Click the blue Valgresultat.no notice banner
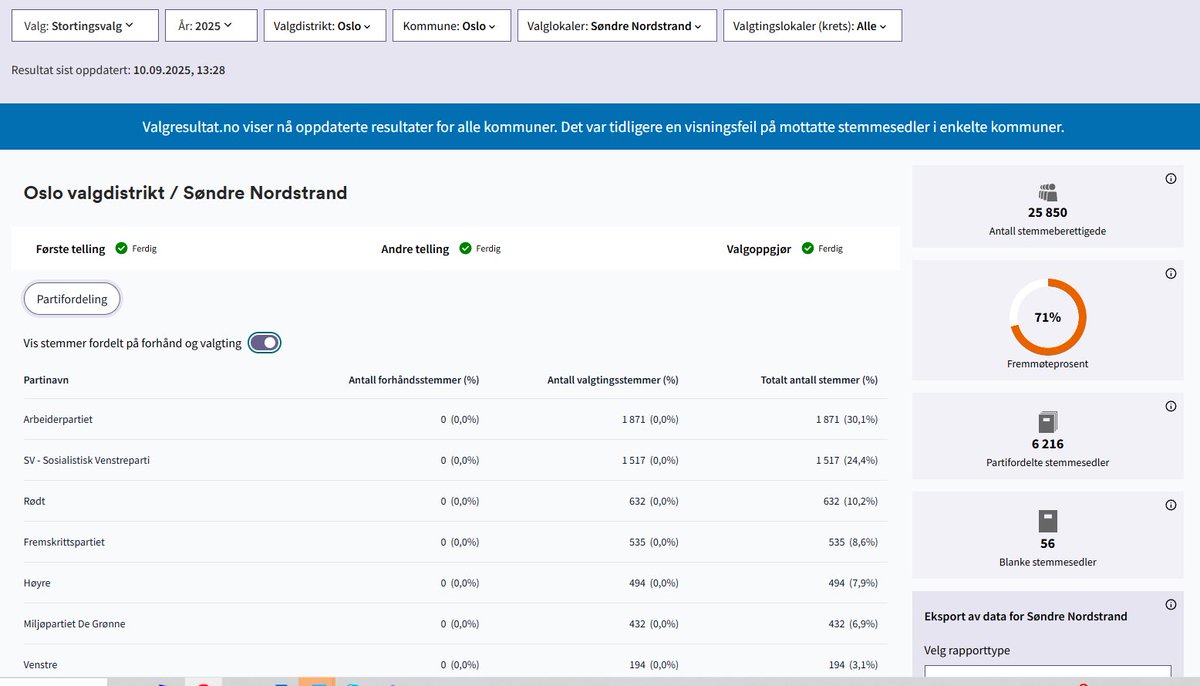This screenshot has width=1200, height=686. point(600,127)
